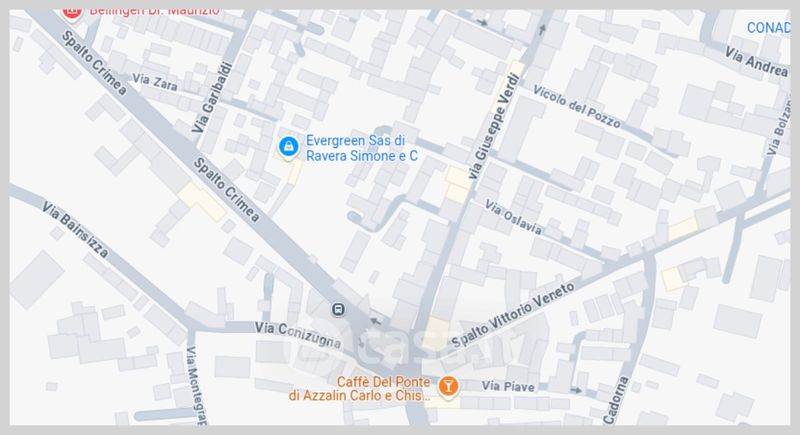Click the Evergreen Sas blue lock marker
800x435 pixels.
(288, 147)
